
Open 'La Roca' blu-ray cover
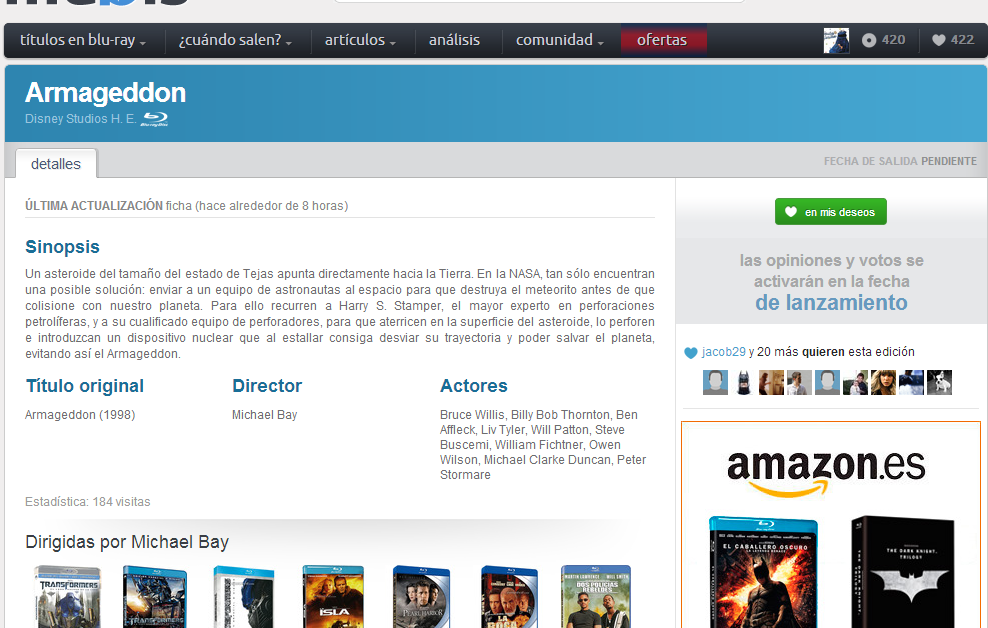[509, 597]
